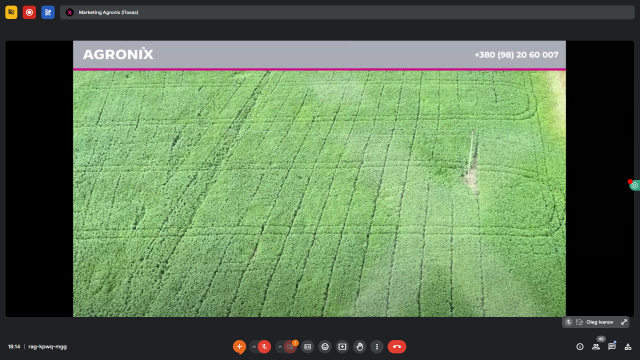
Task: Raise your hand
Action: 360,347
